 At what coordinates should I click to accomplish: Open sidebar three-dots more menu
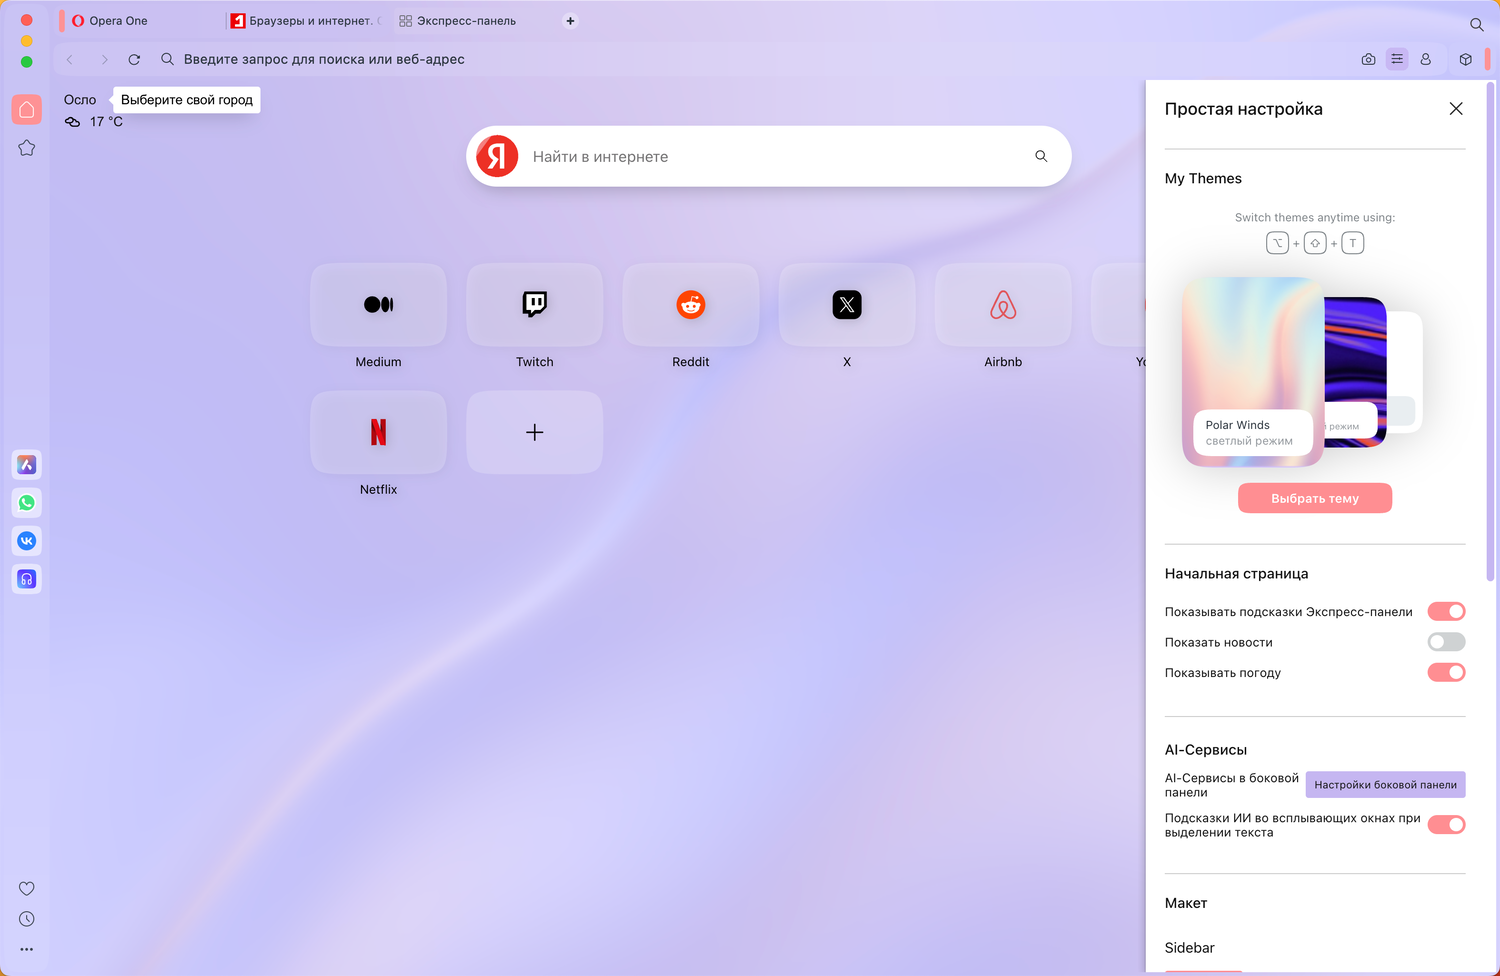(x=27, y=949)
